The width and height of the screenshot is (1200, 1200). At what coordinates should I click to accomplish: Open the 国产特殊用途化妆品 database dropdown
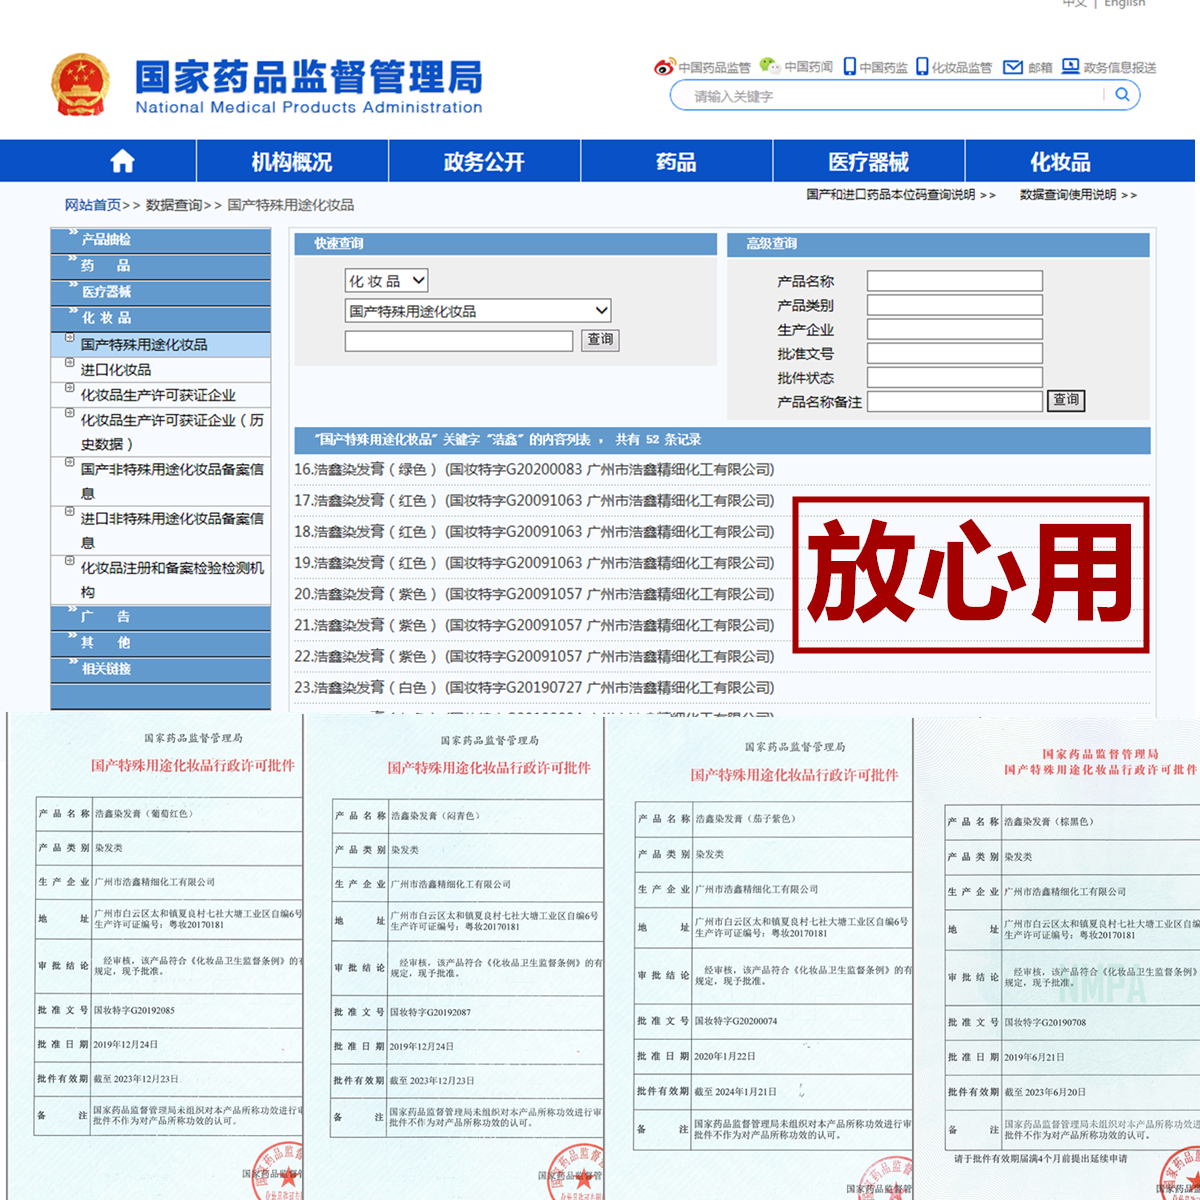coord(478,311)
